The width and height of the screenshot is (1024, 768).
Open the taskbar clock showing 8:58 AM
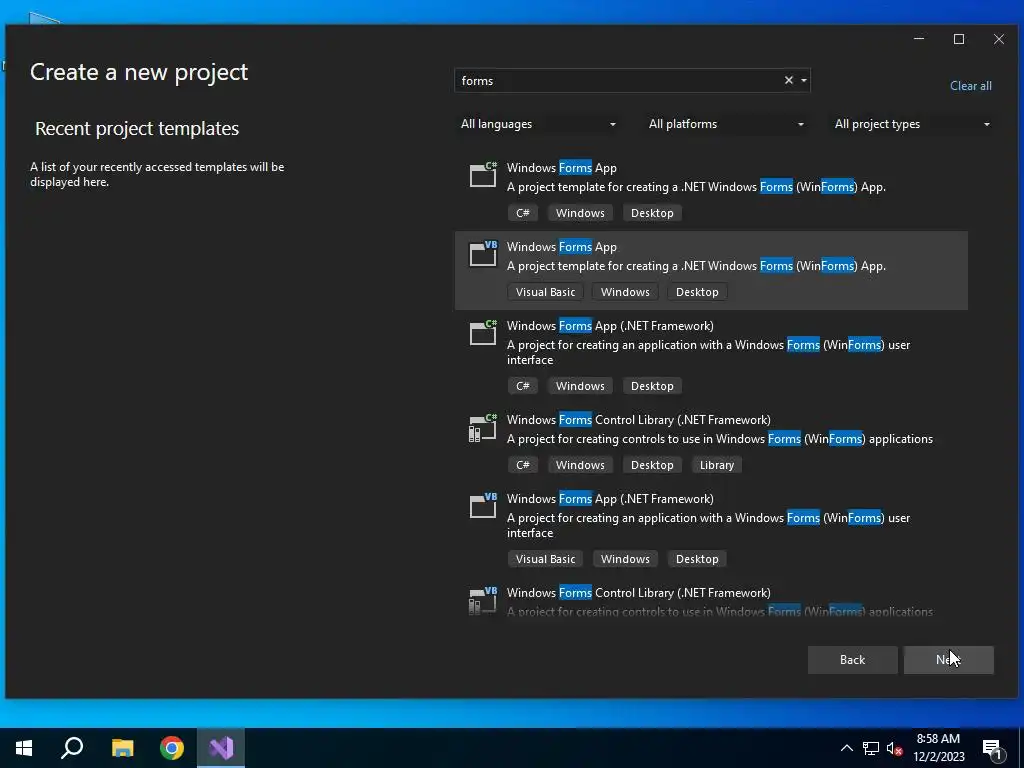coord(938,748)
